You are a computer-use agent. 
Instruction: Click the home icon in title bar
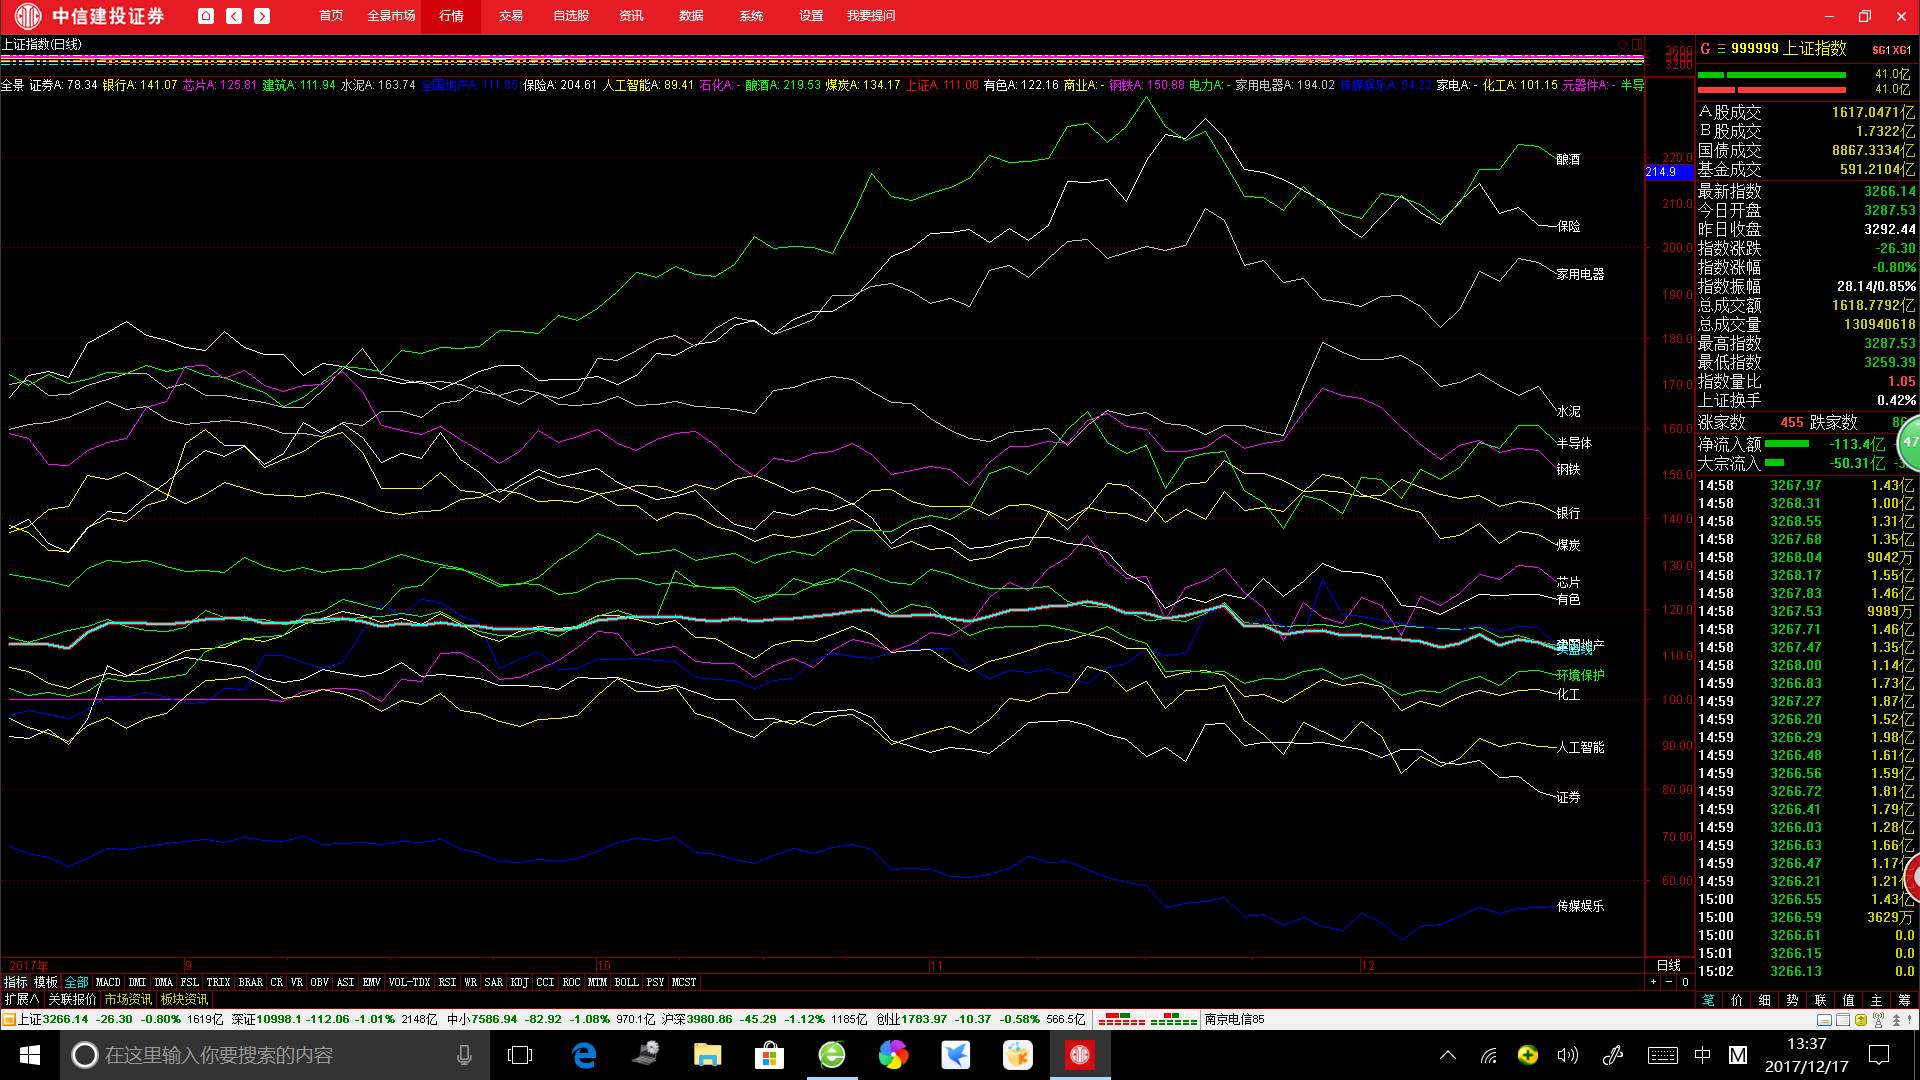[x=205, y=16]
